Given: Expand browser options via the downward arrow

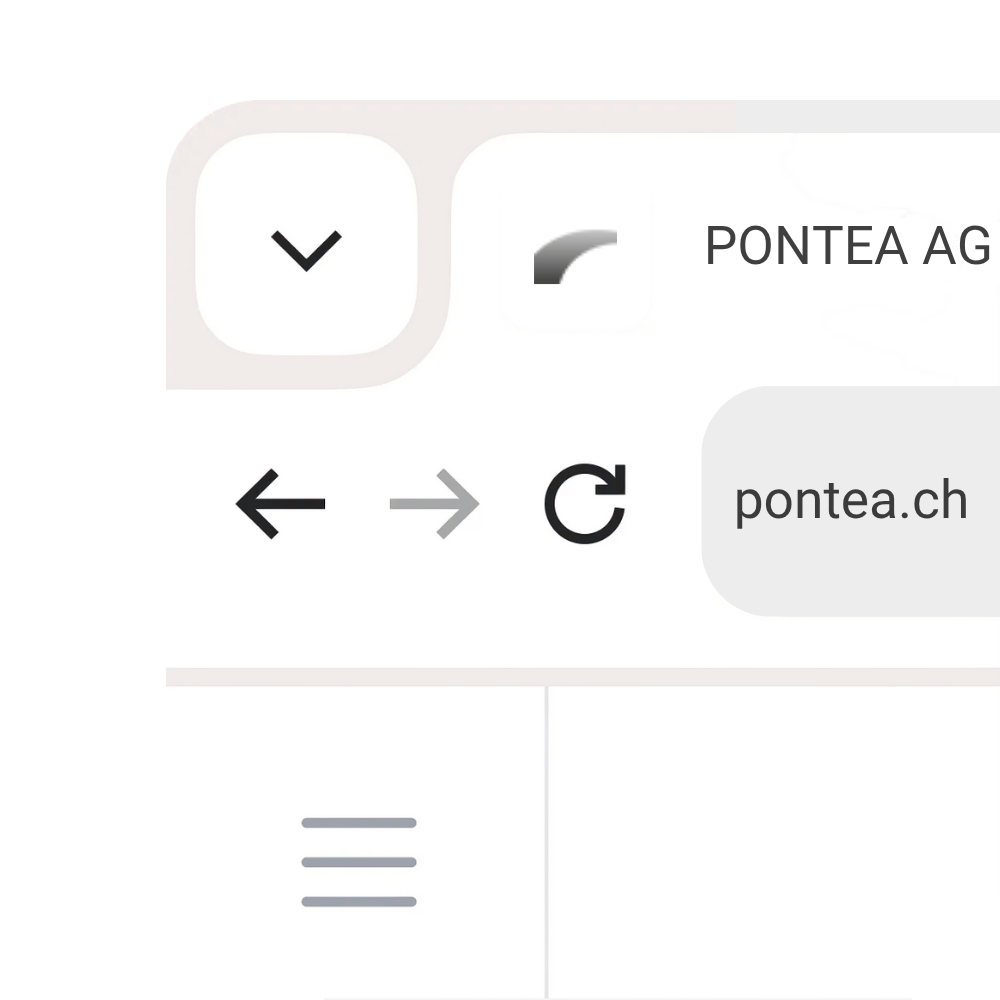Looking at the screenshot, I should (306, 248).
